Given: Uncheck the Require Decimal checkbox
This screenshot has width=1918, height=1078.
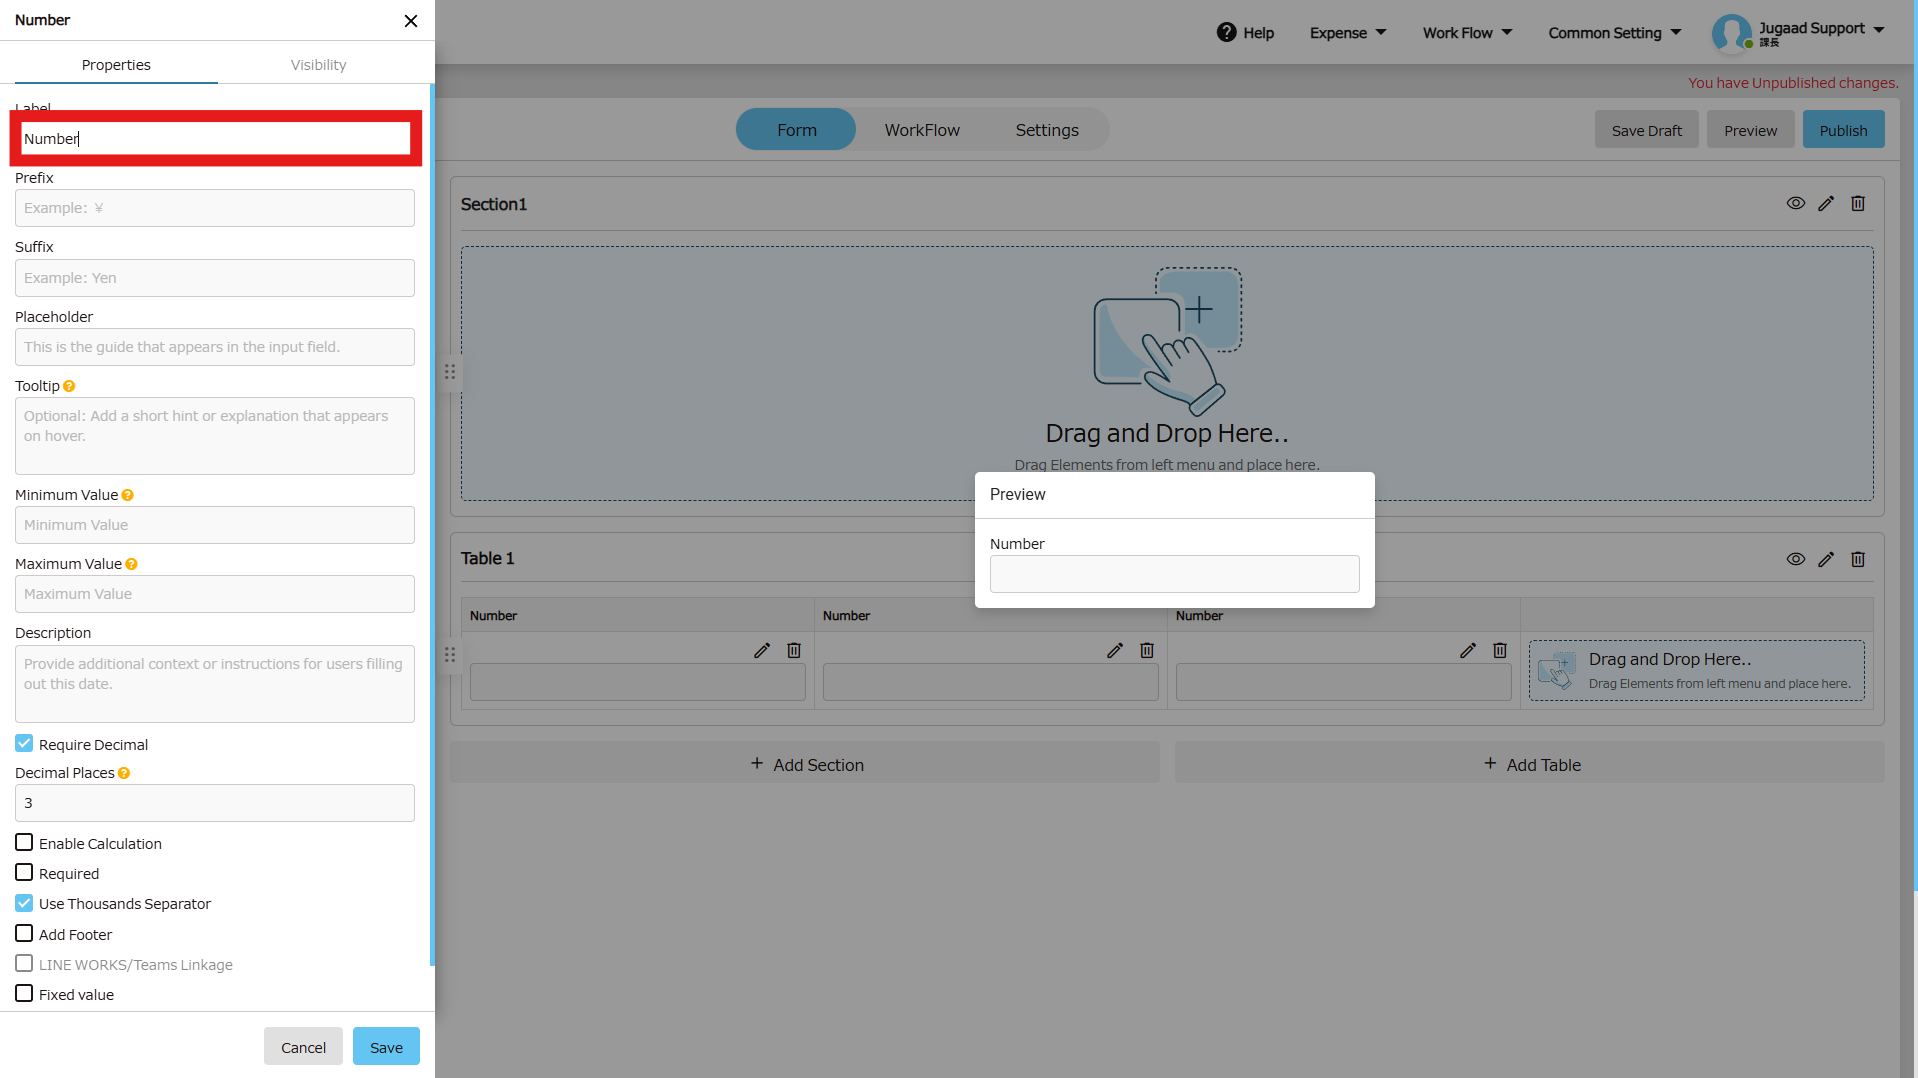Looking at the screenshot, I should click(x=24, y=744).
